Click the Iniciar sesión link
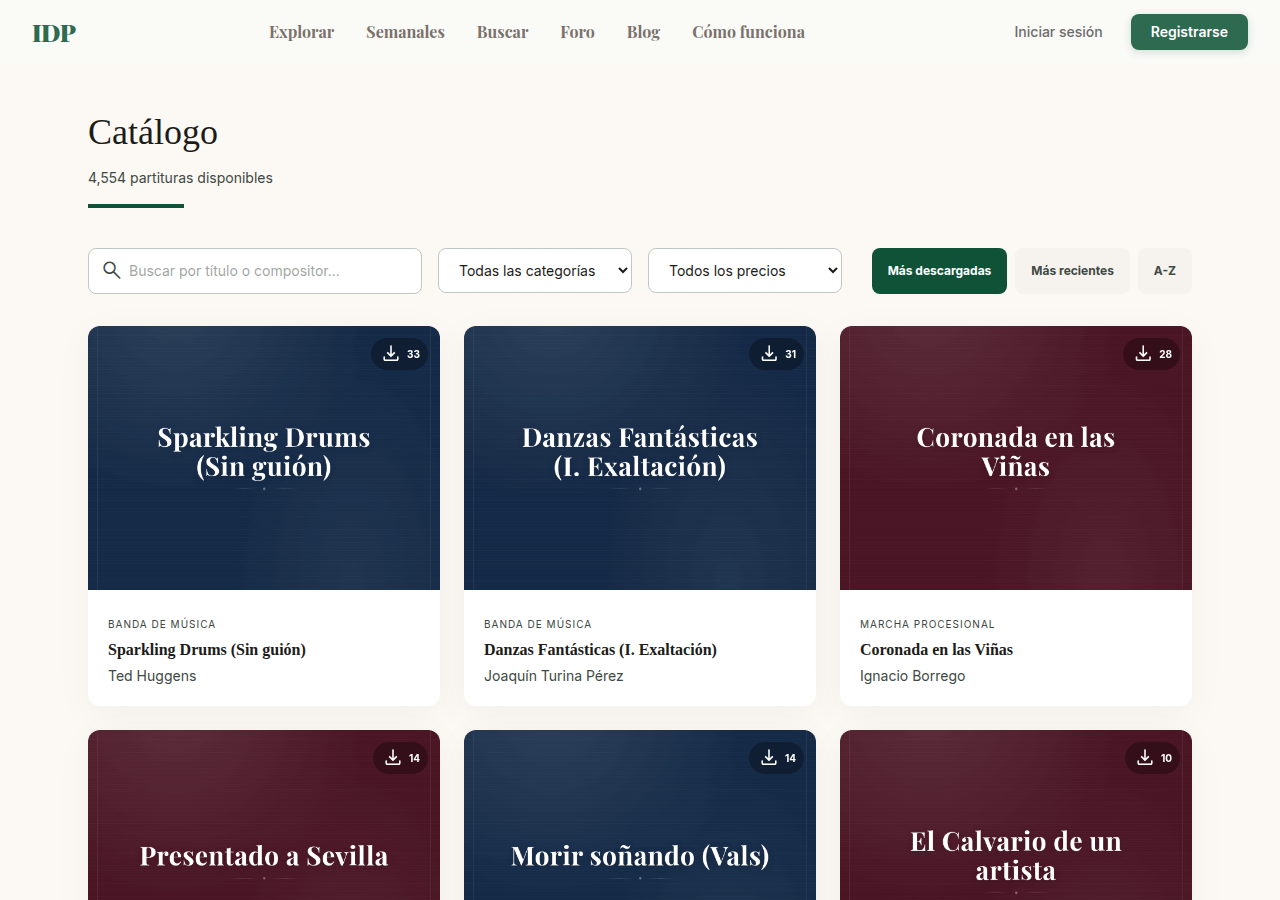Image resolution: width=1280 pixels, height=900 pixels. tap(1058, 32)
